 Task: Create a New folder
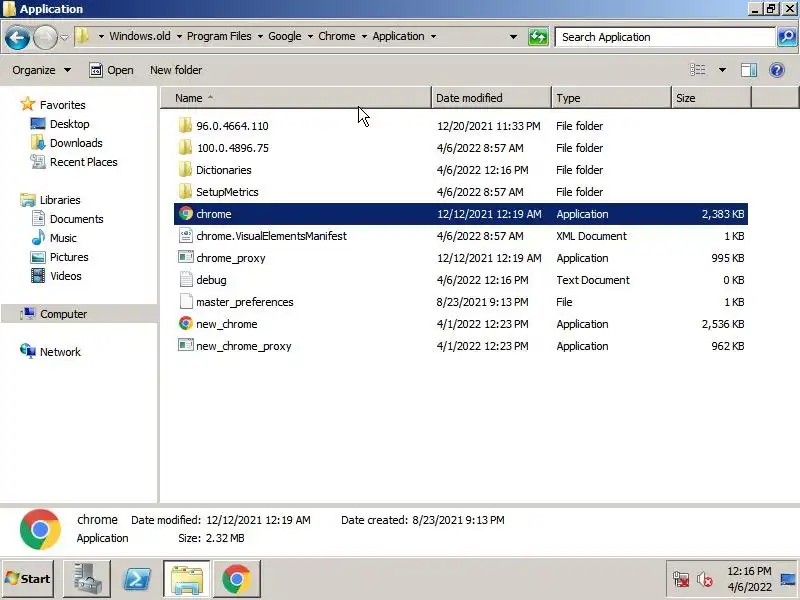(176, 70)
